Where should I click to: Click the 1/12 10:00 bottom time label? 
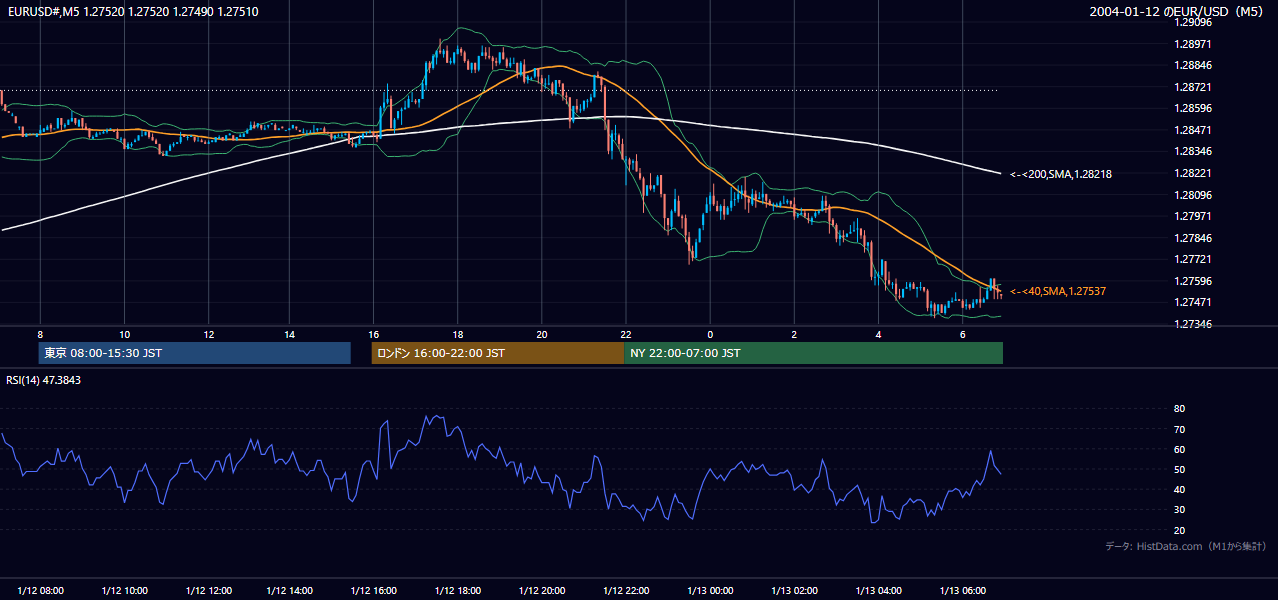[x=124, y=590]
